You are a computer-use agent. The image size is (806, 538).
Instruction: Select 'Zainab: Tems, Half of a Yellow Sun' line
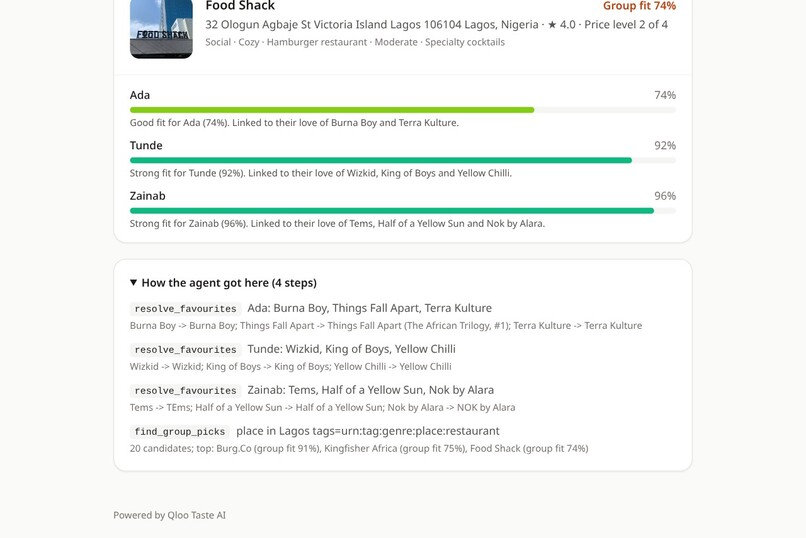point(371,391)
